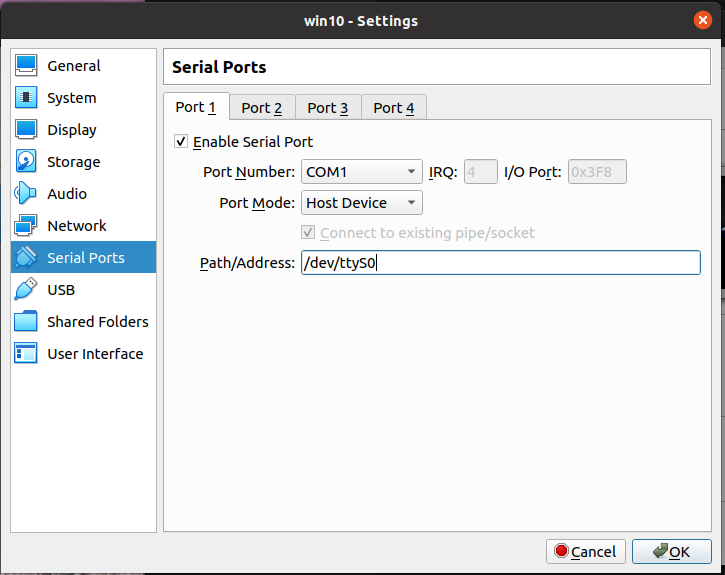The height and width of the screenshot is (575, 725).
Task: Switch to the Port 4 tab
Action: 394,108
